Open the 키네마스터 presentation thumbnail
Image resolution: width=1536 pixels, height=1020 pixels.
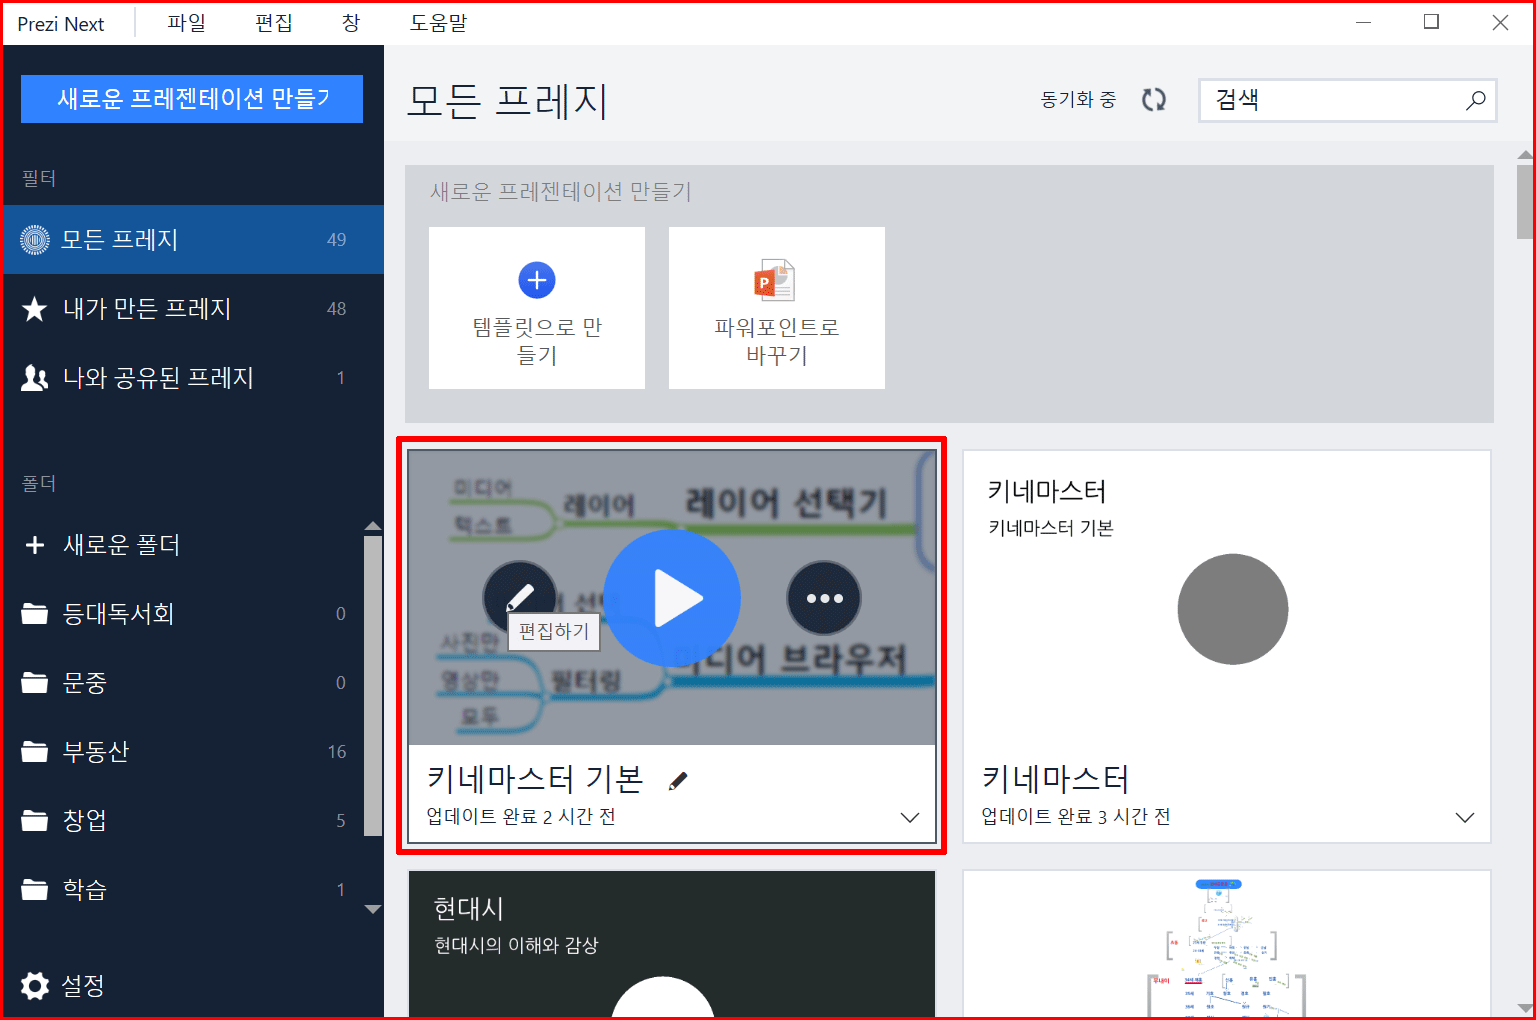[x=1227, y=598]
